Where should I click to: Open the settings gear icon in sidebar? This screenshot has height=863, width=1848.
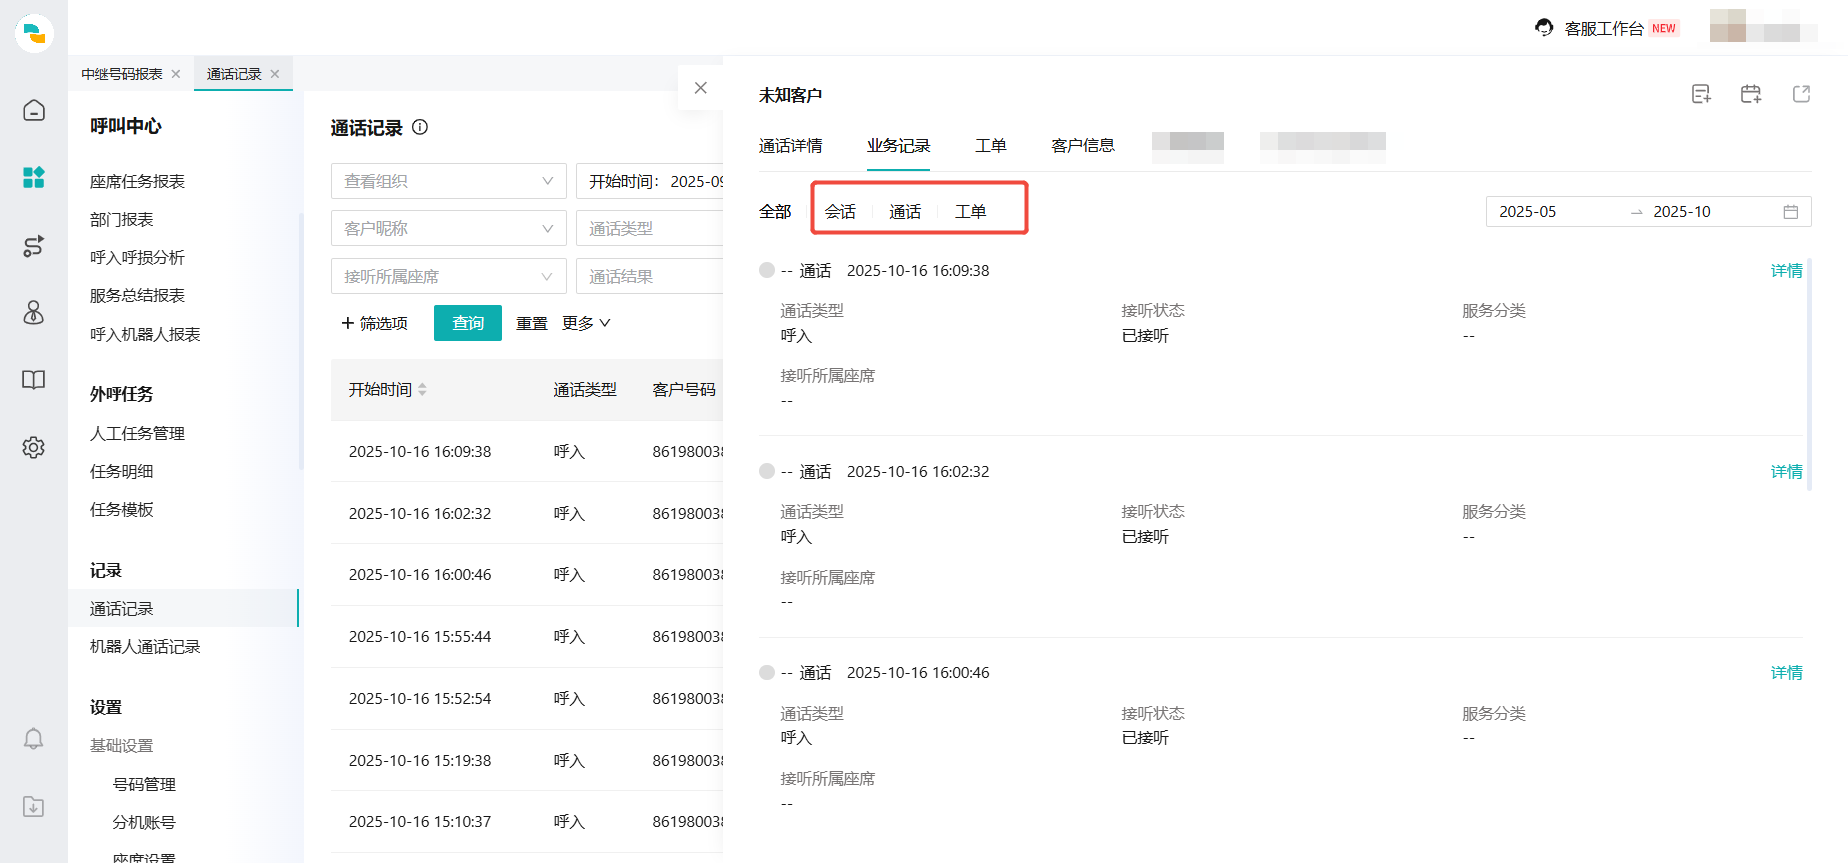click(x=34, y=447)
